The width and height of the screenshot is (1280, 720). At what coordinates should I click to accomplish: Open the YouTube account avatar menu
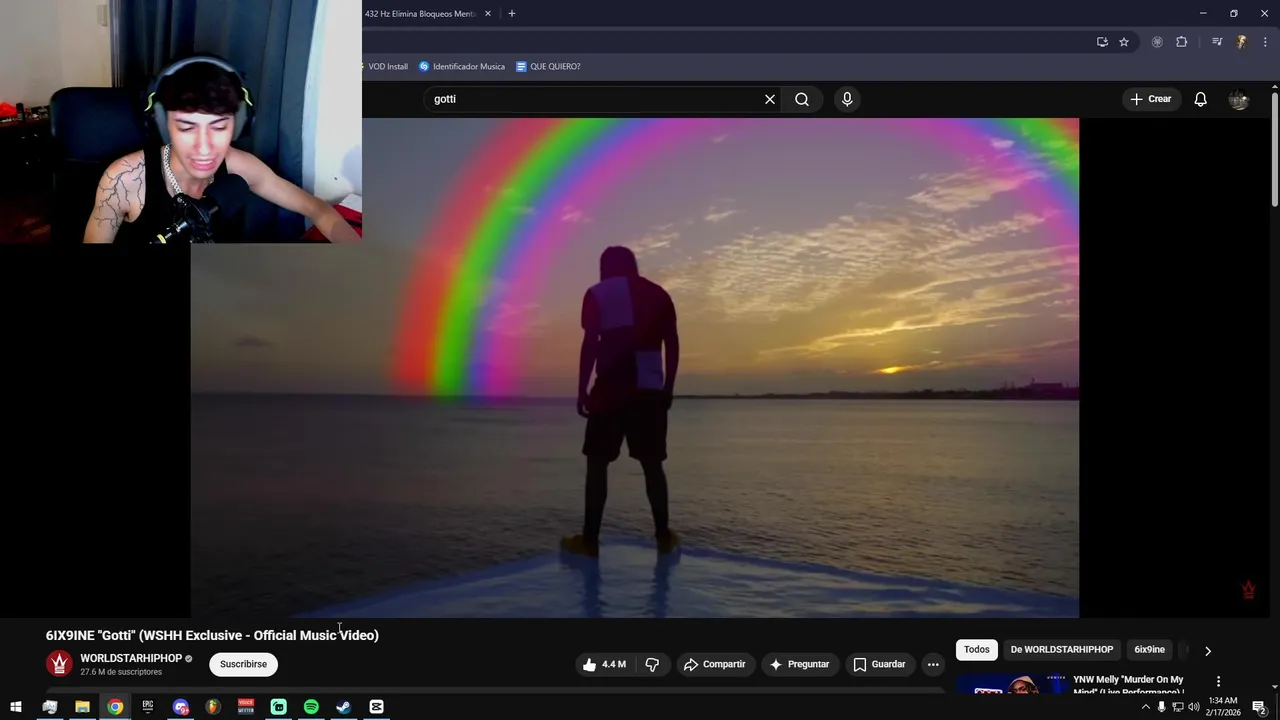coord(1239,99)
